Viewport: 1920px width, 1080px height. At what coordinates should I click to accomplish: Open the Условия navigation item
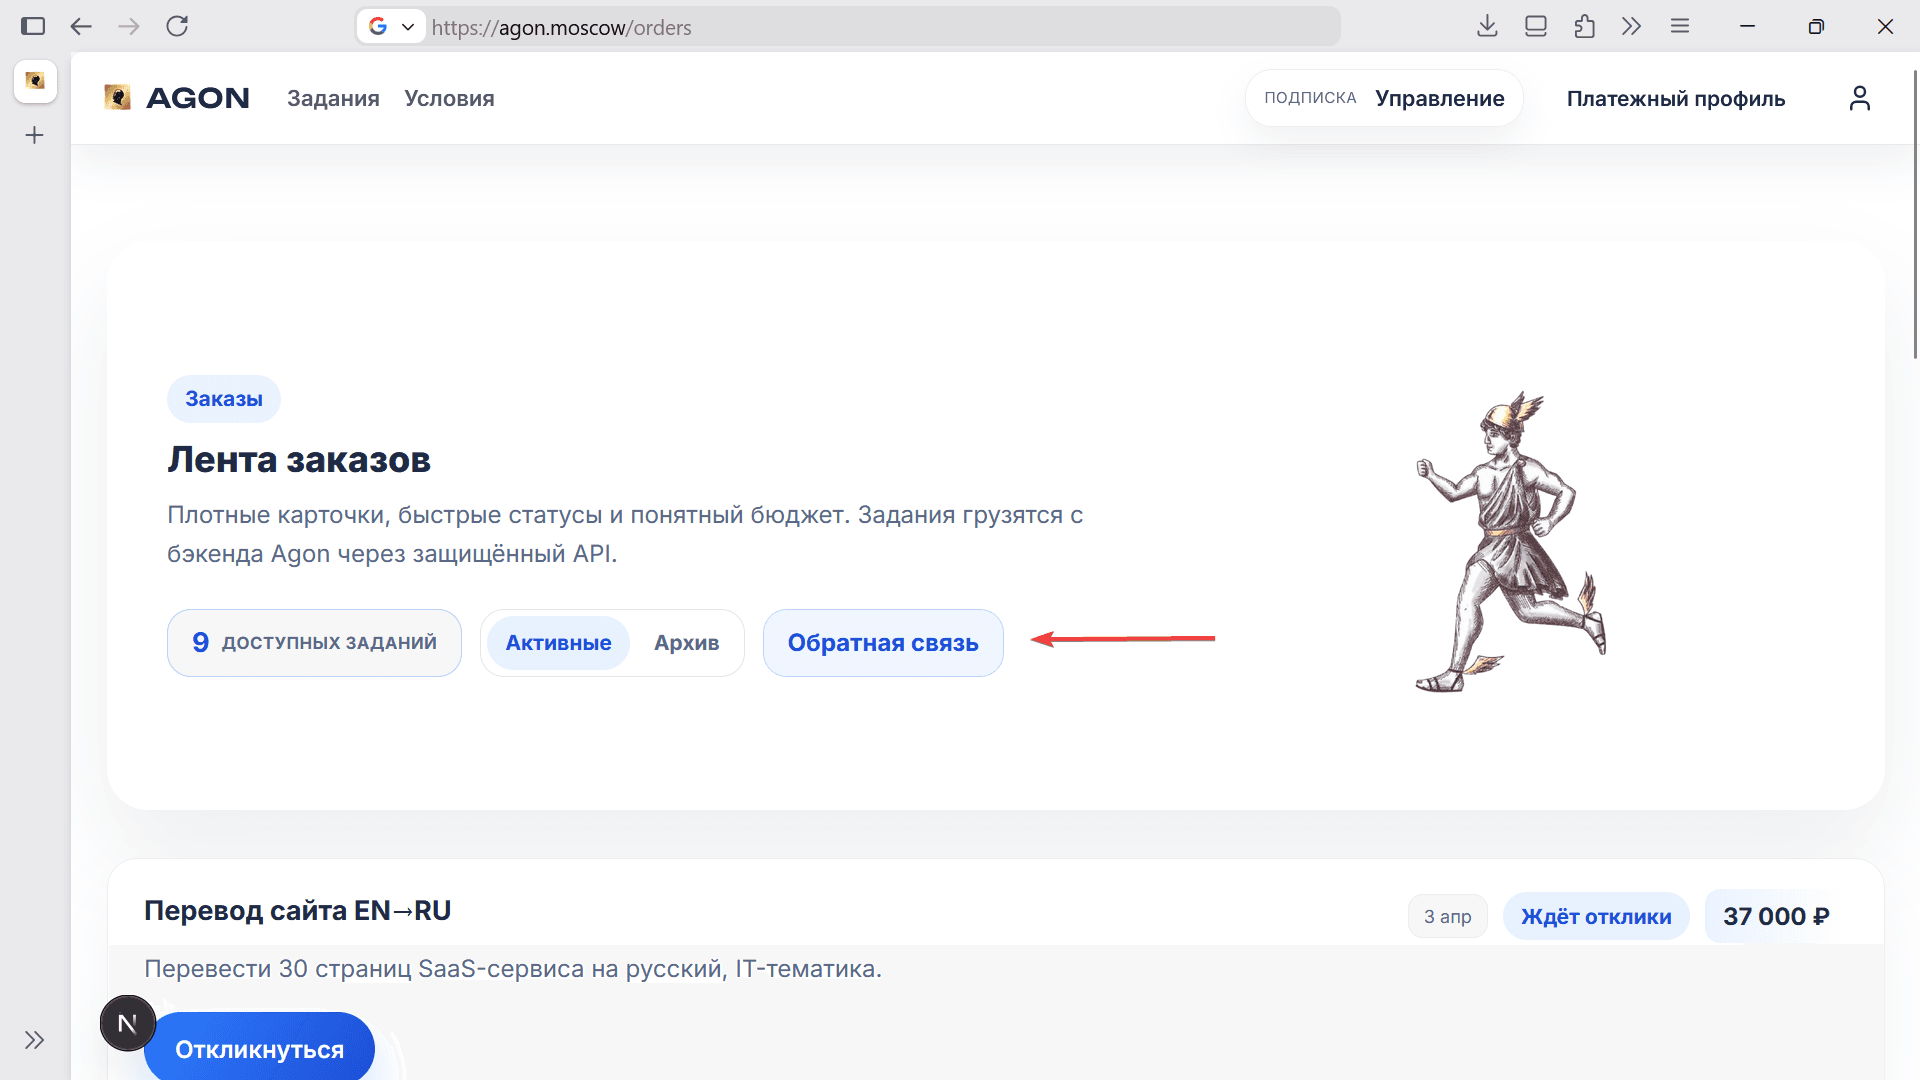pyautogui.click(x=449, y=98)
